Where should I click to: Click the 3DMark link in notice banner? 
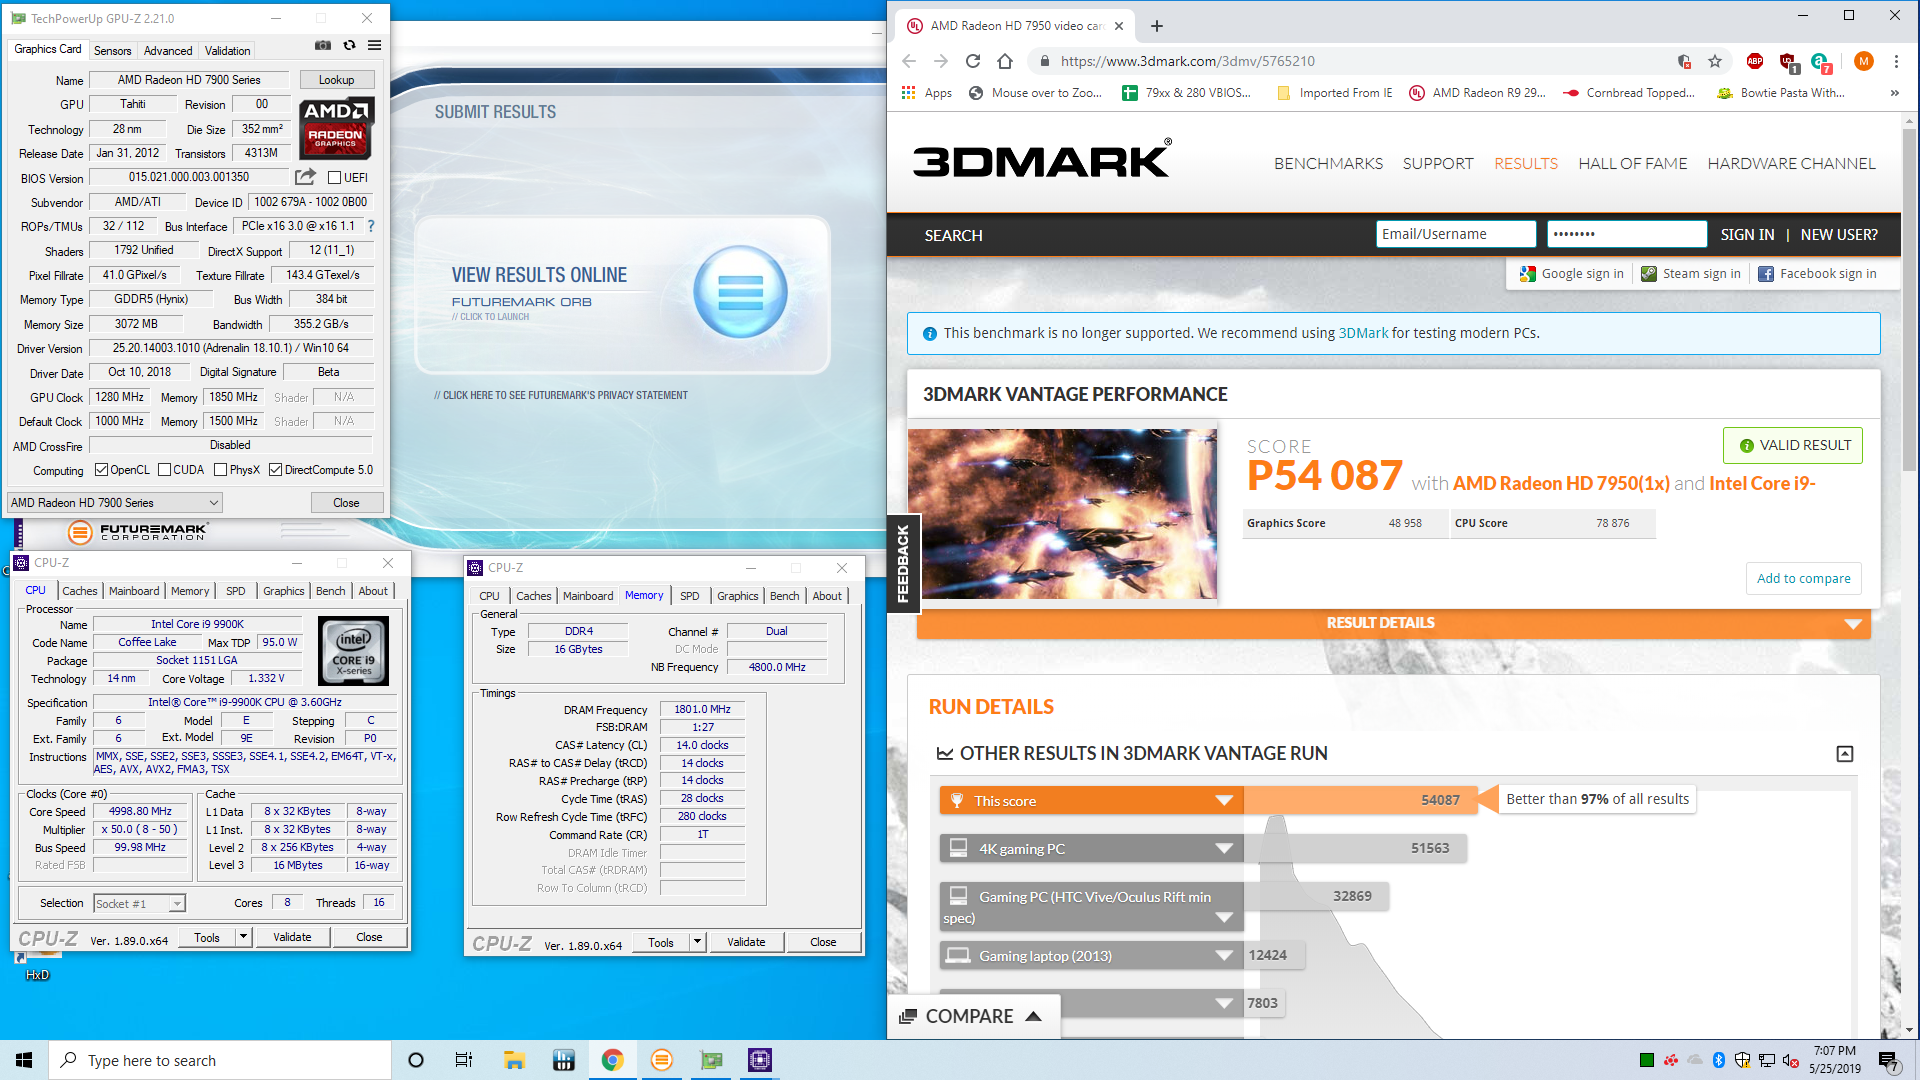[1363, 333]
